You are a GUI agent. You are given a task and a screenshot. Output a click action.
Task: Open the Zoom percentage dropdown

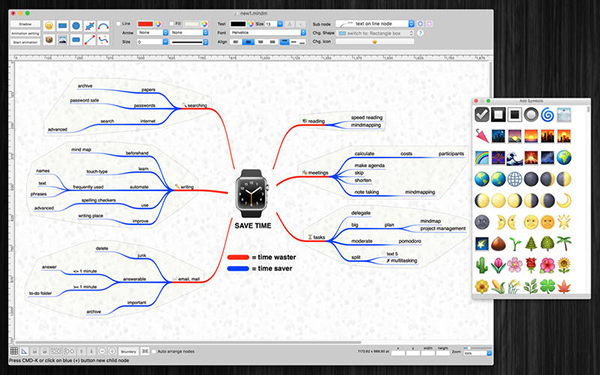point(478,354)
